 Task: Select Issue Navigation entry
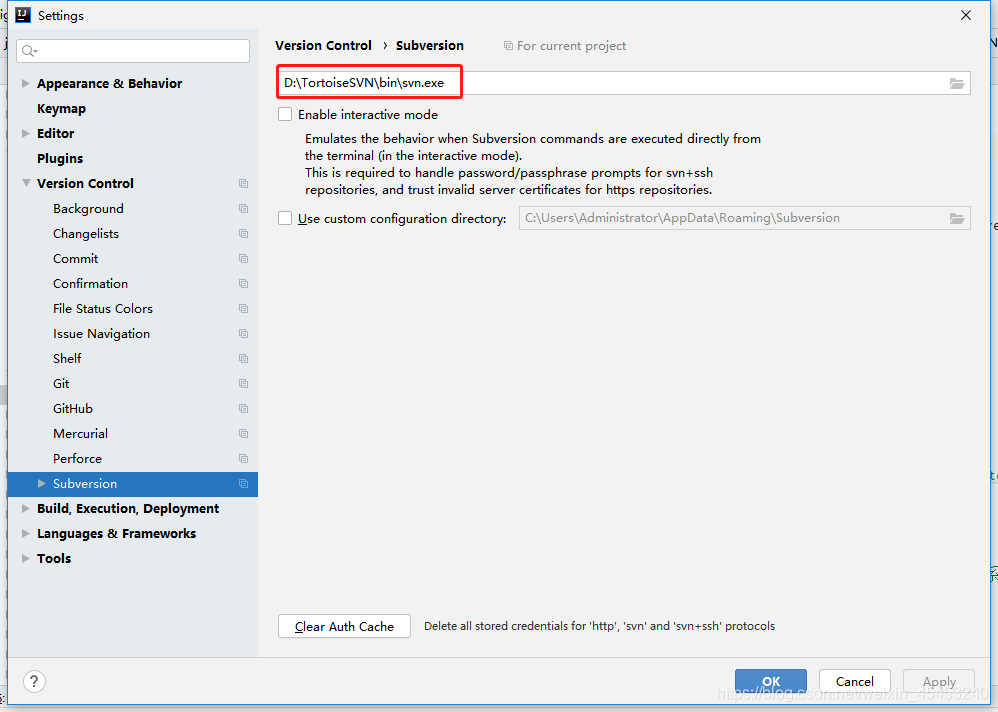(x=102, y=333)
